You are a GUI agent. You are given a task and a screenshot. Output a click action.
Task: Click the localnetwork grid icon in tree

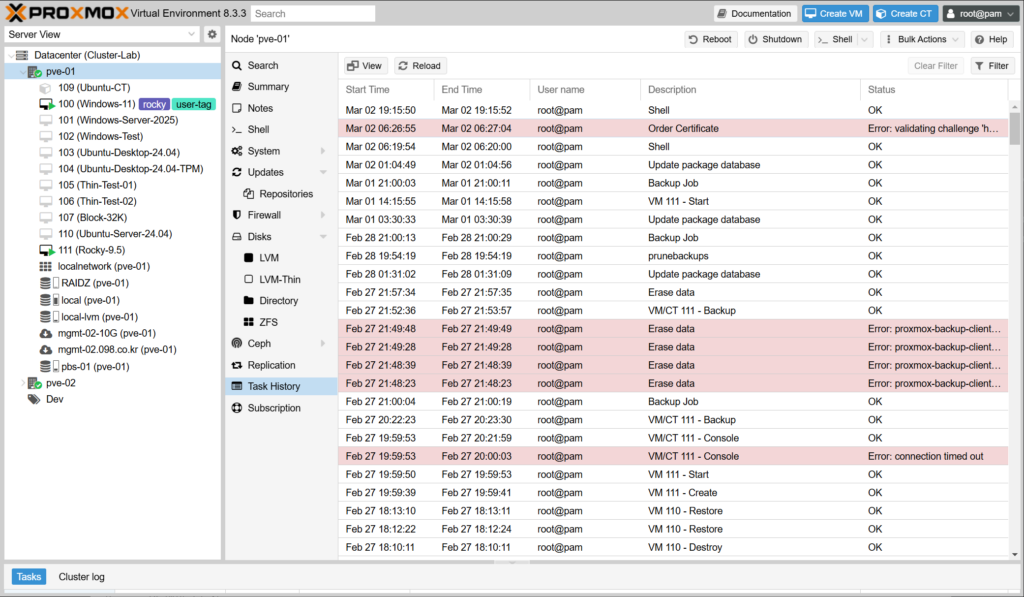(46, 267)
